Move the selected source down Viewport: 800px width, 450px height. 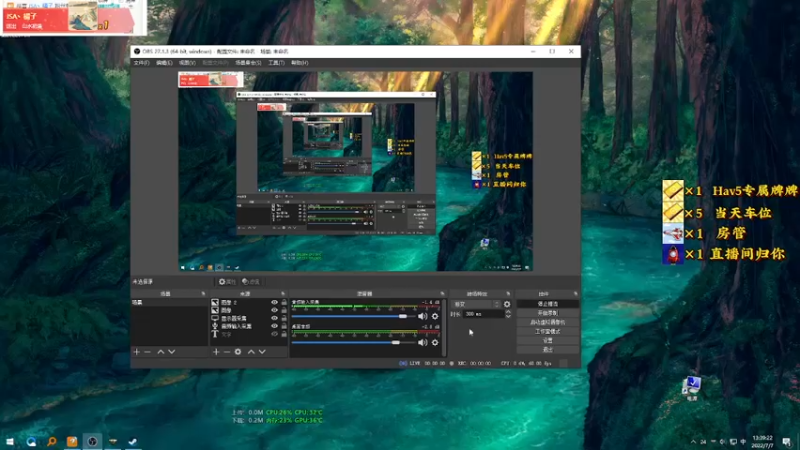262,352
